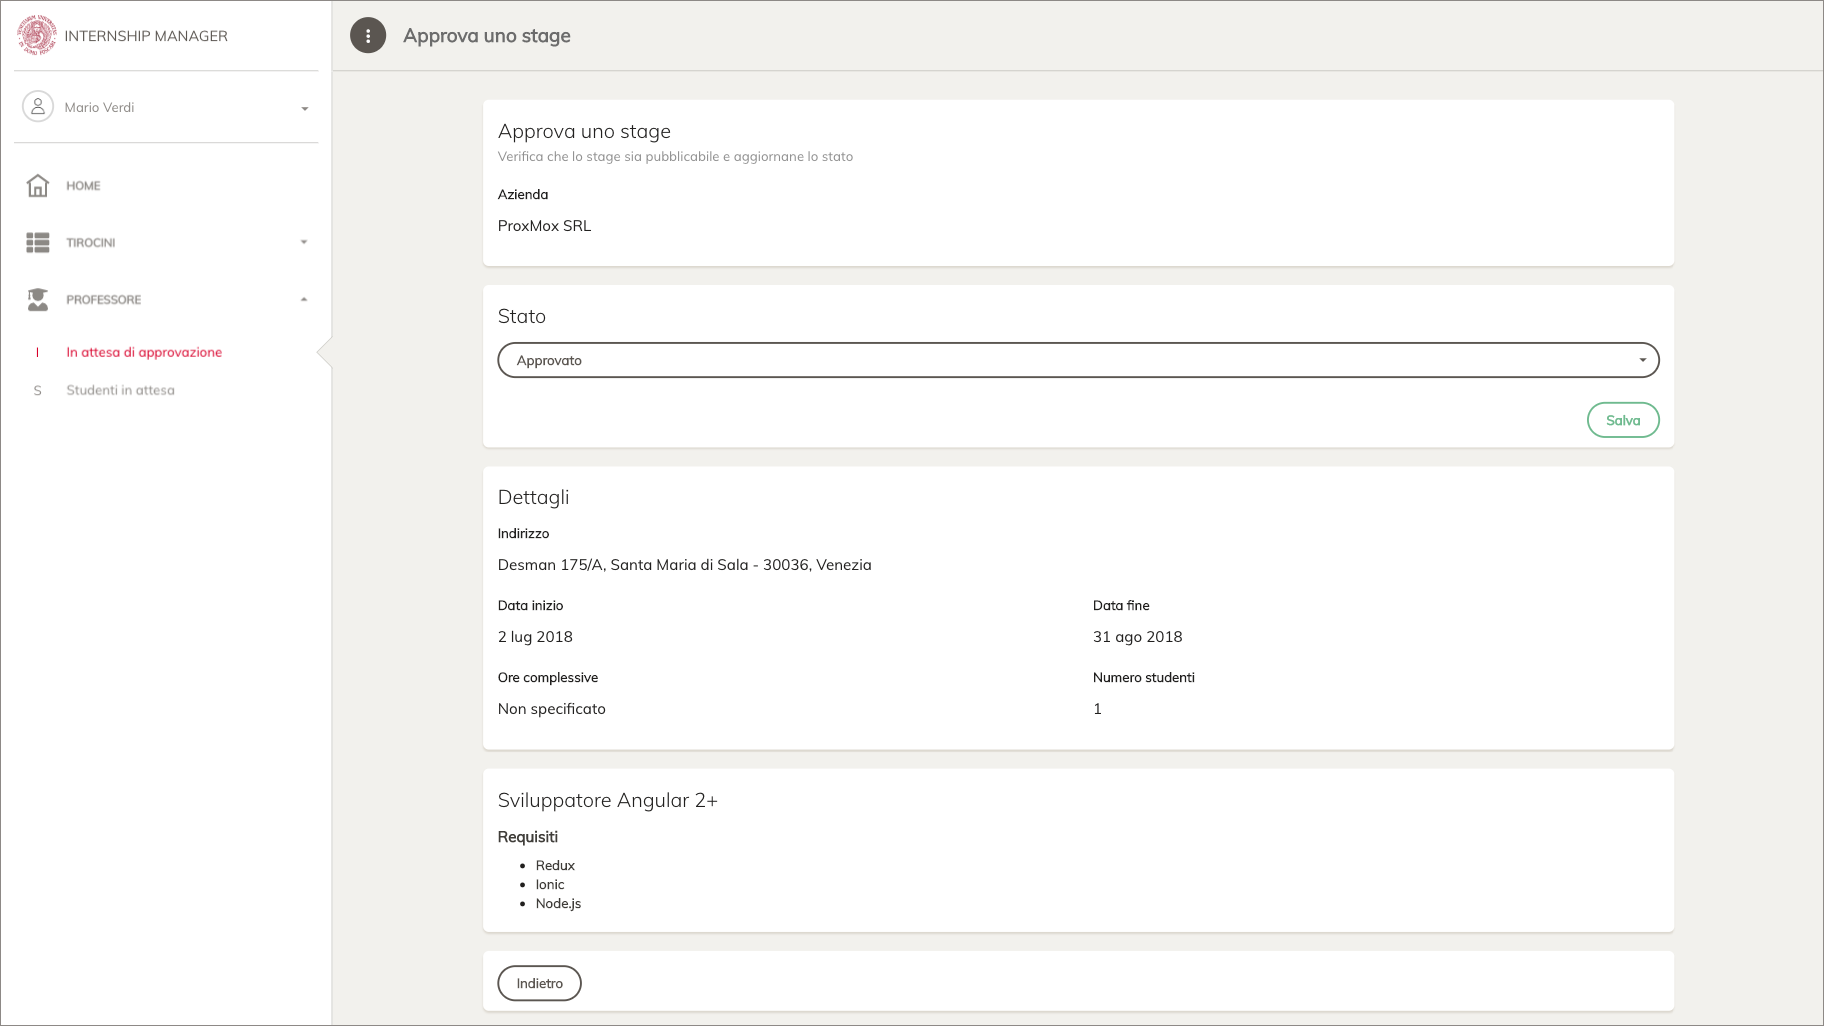Click the Mario Verdi user avatar icon

coord(38,107)
